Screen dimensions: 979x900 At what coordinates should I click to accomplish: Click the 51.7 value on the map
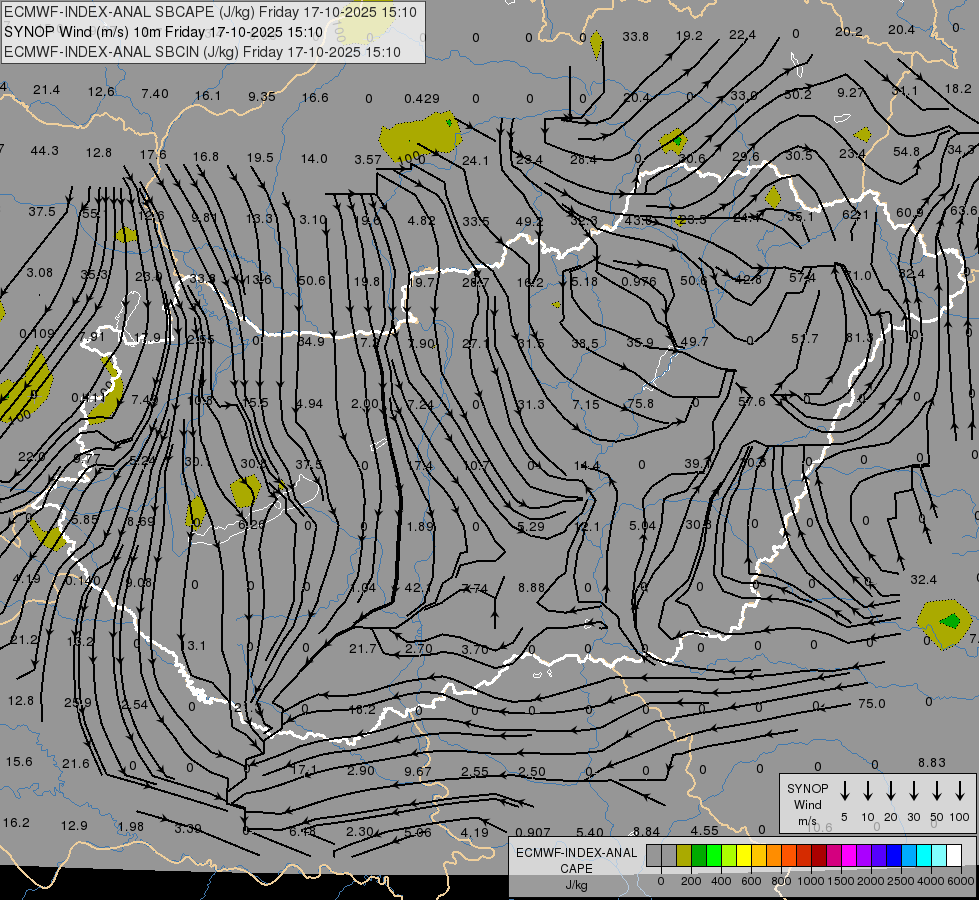coord(804,339)
